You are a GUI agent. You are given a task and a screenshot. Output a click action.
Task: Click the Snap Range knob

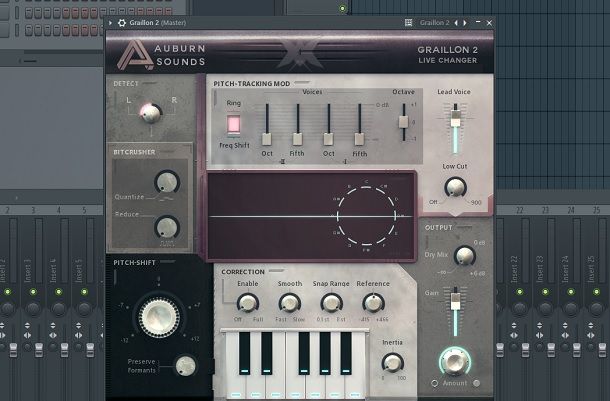tap(331, 303)
